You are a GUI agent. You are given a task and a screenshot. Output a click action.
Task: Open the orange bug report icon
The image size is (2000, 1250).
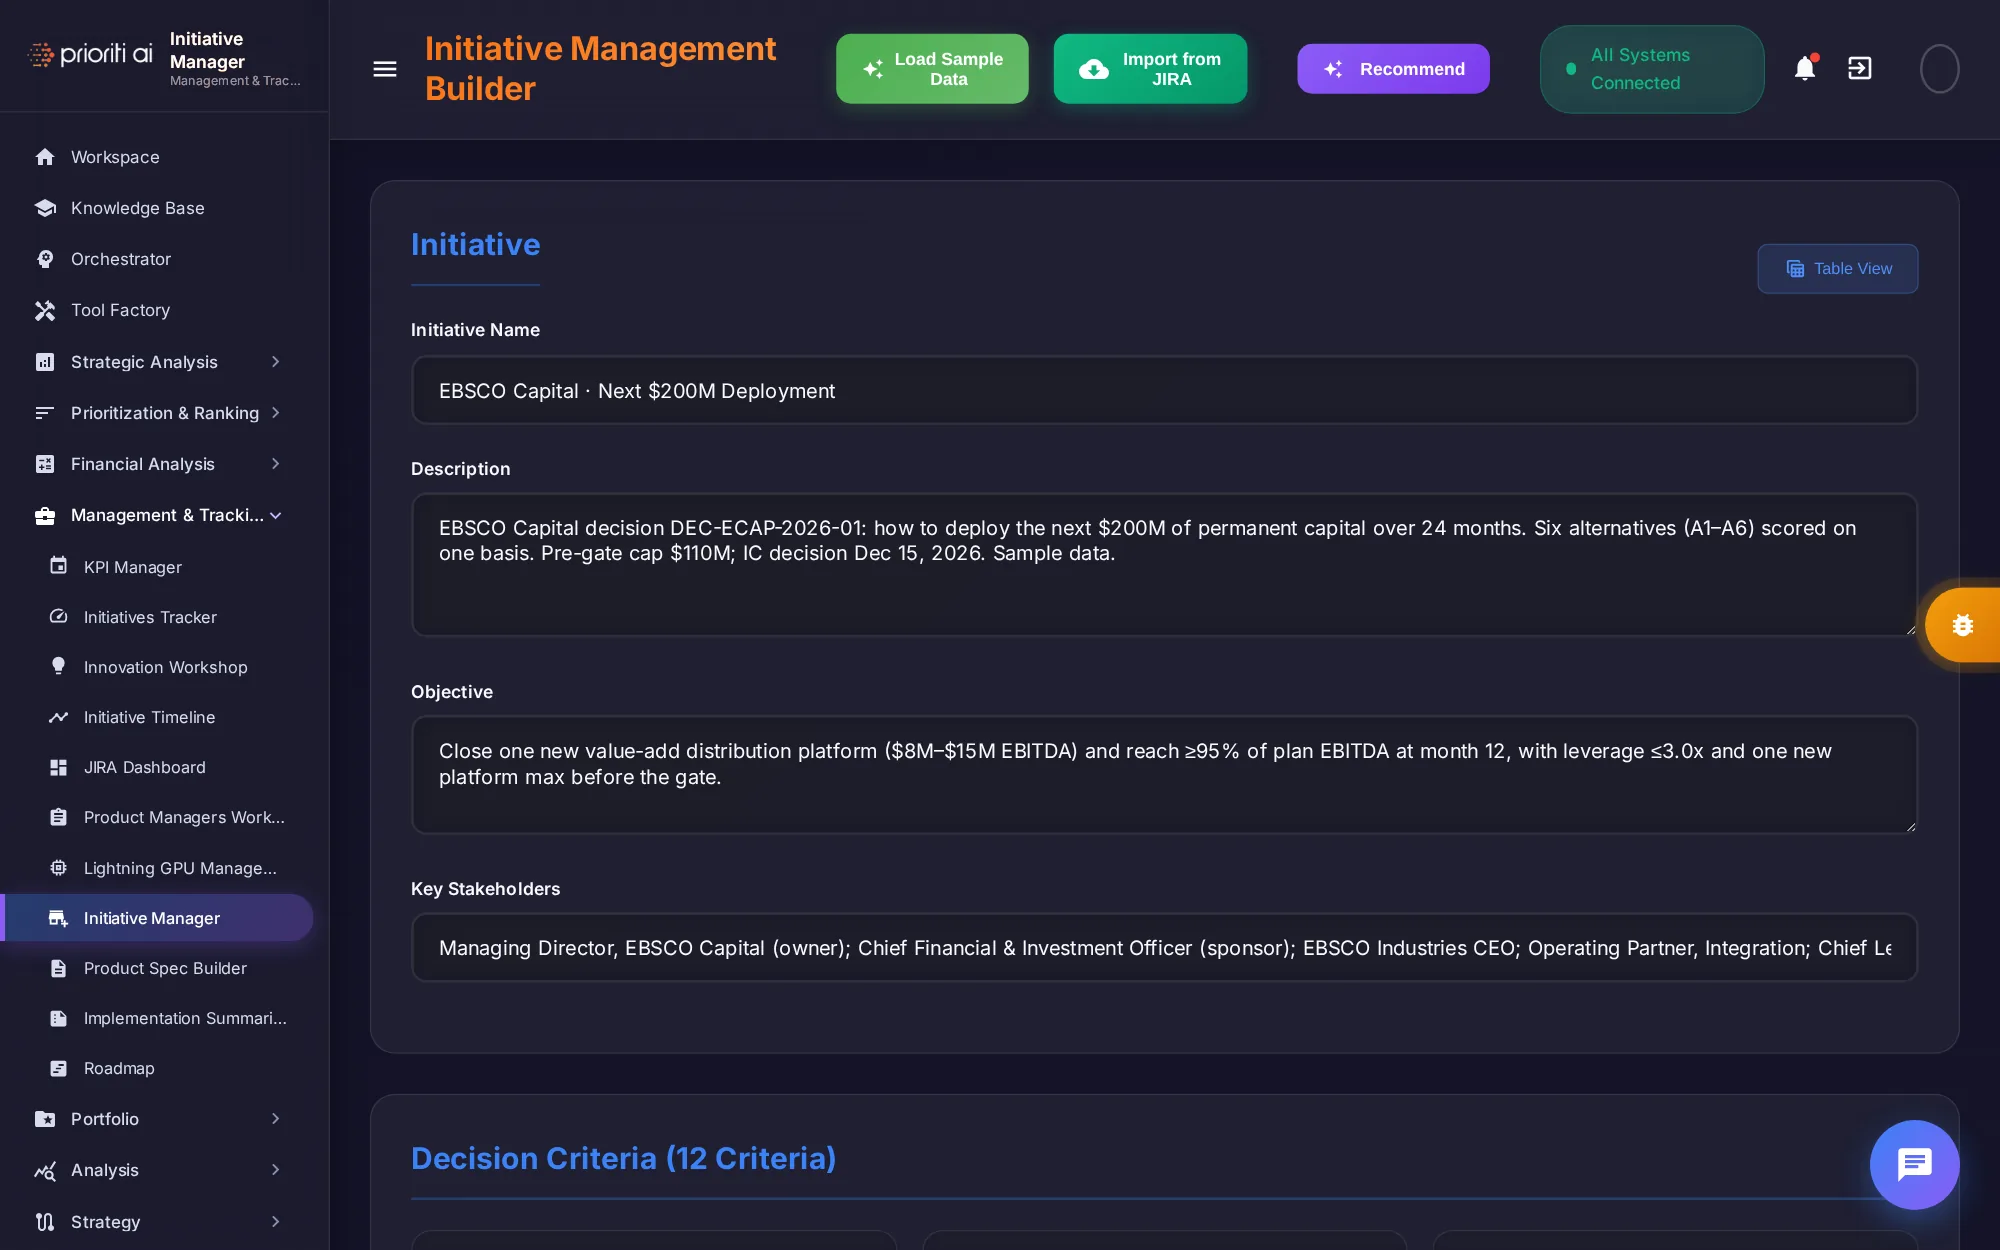1963,625
